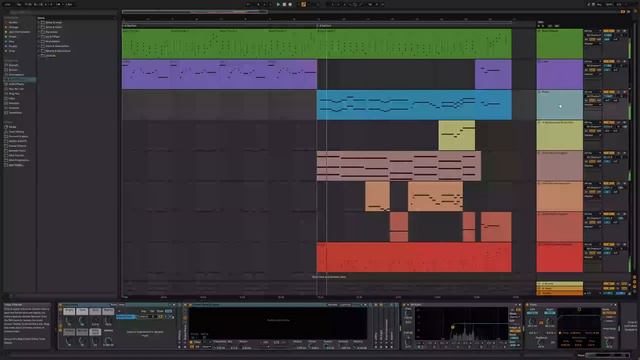Viewport: 640px width, 360px height.
Task: Expand the Delay & Loop folder
Action: [39, 22]
